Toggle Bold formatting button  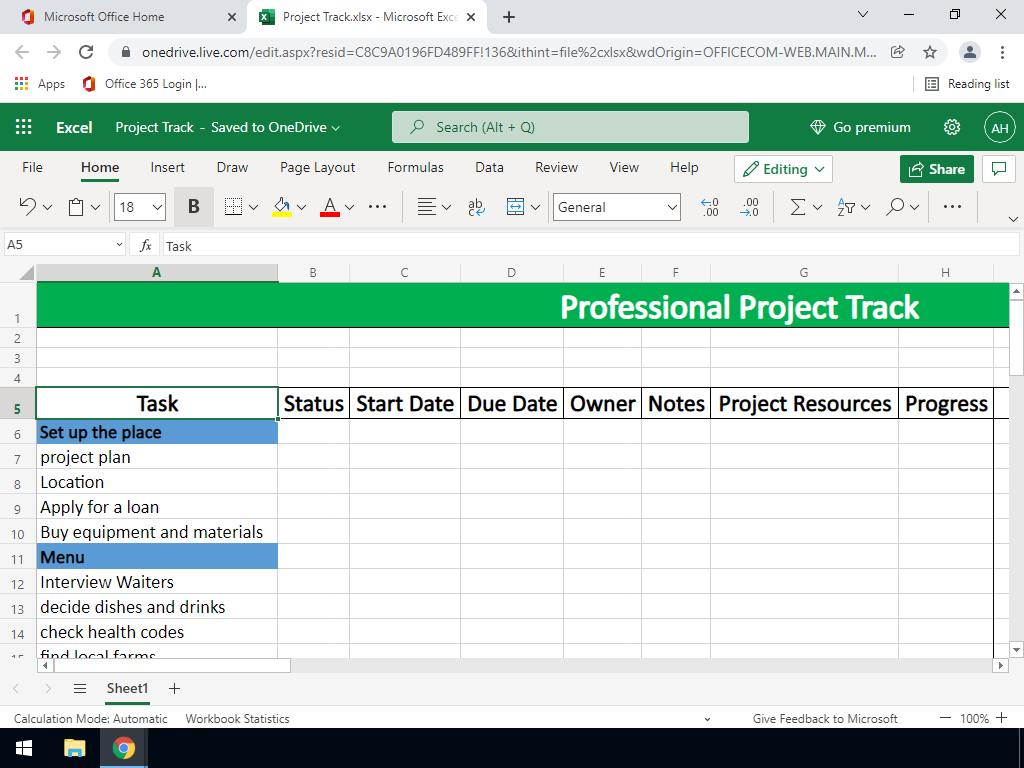193,207
